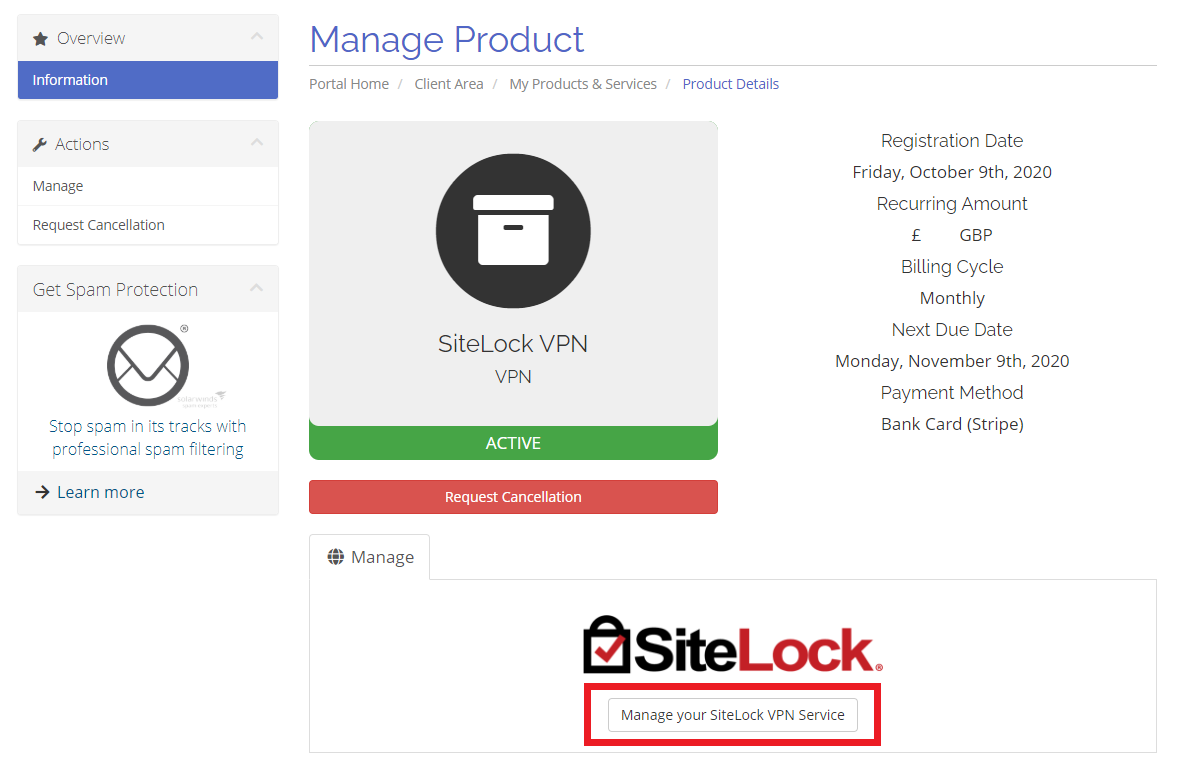Click Manage your SiteLock VPN Service

pos(732,715)
